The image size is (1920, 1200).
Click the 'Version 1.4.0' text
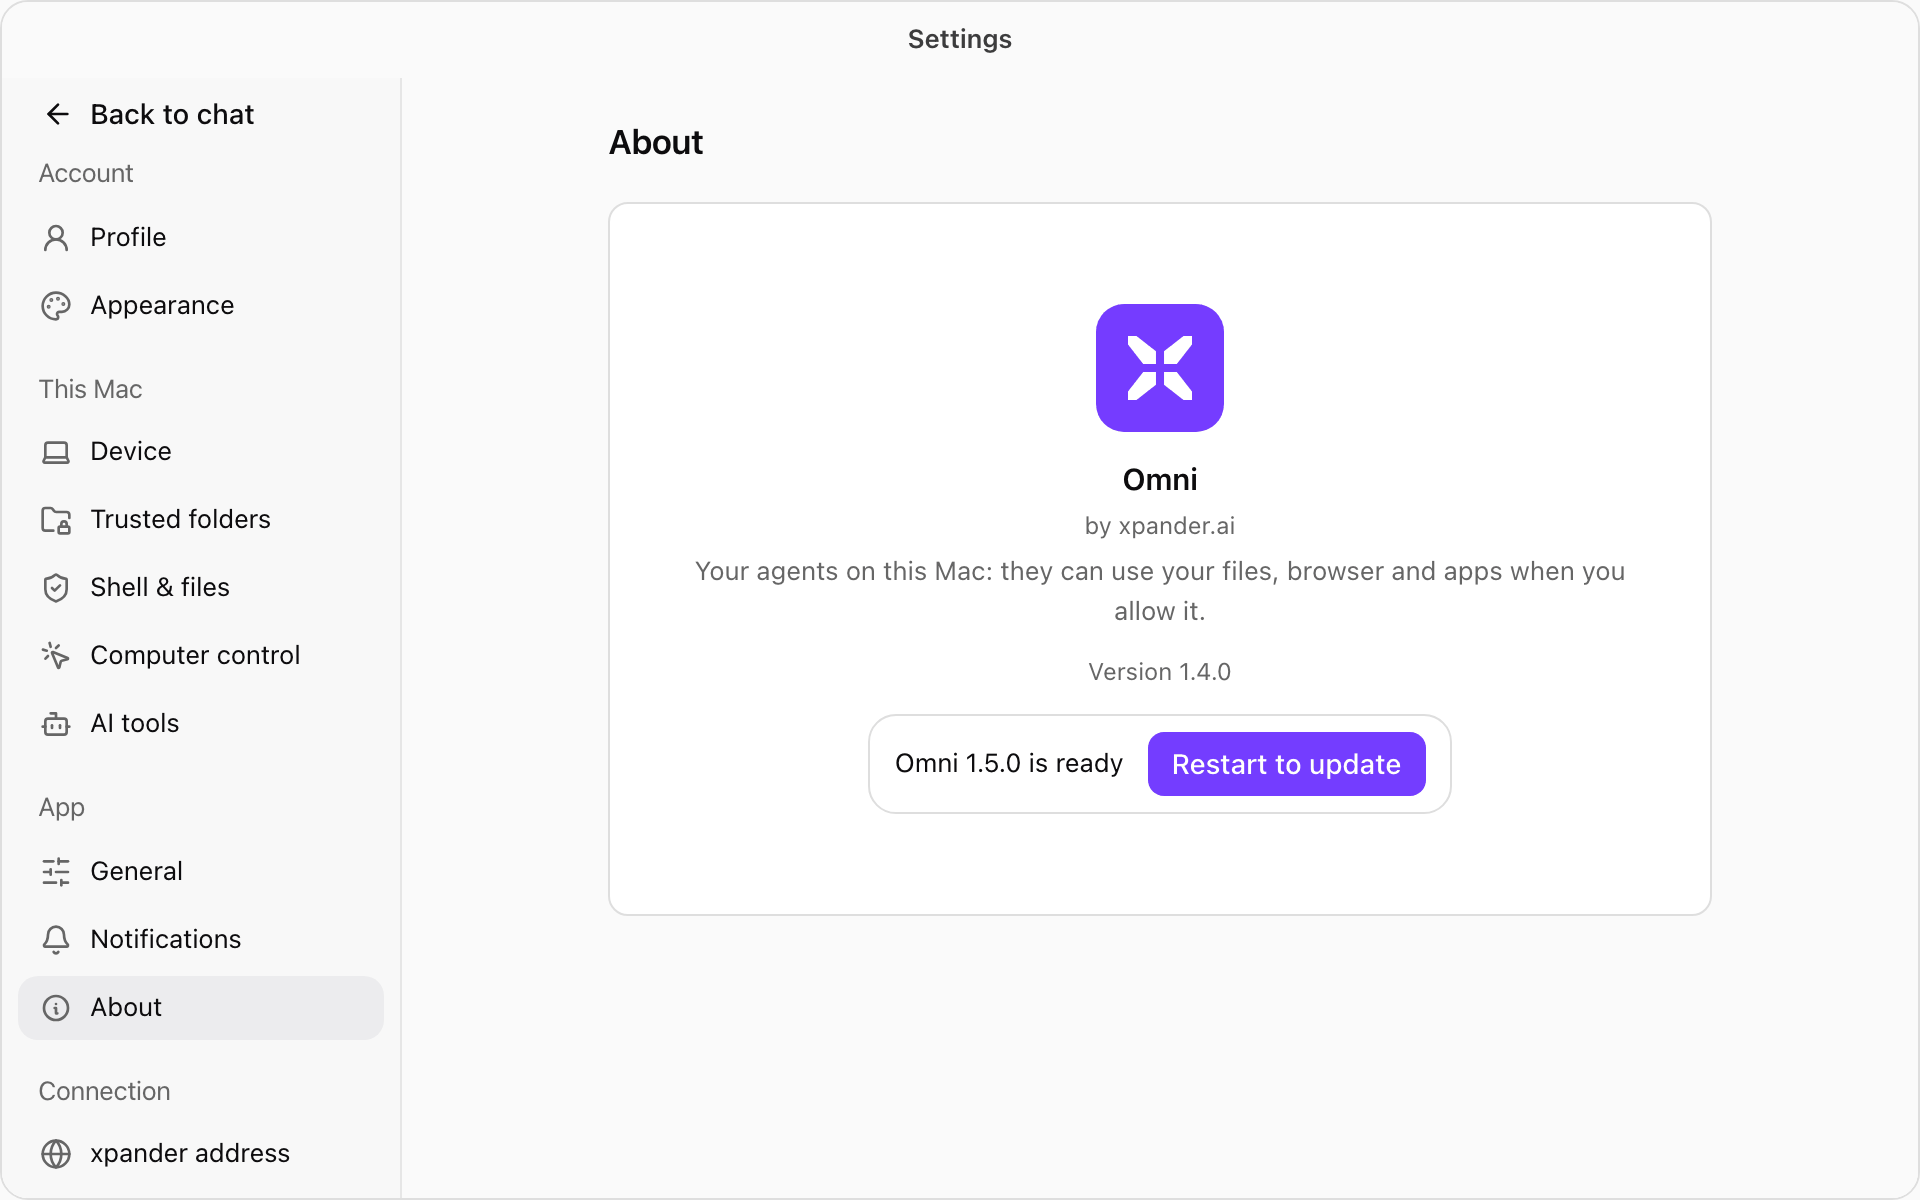coord(1160,672)
